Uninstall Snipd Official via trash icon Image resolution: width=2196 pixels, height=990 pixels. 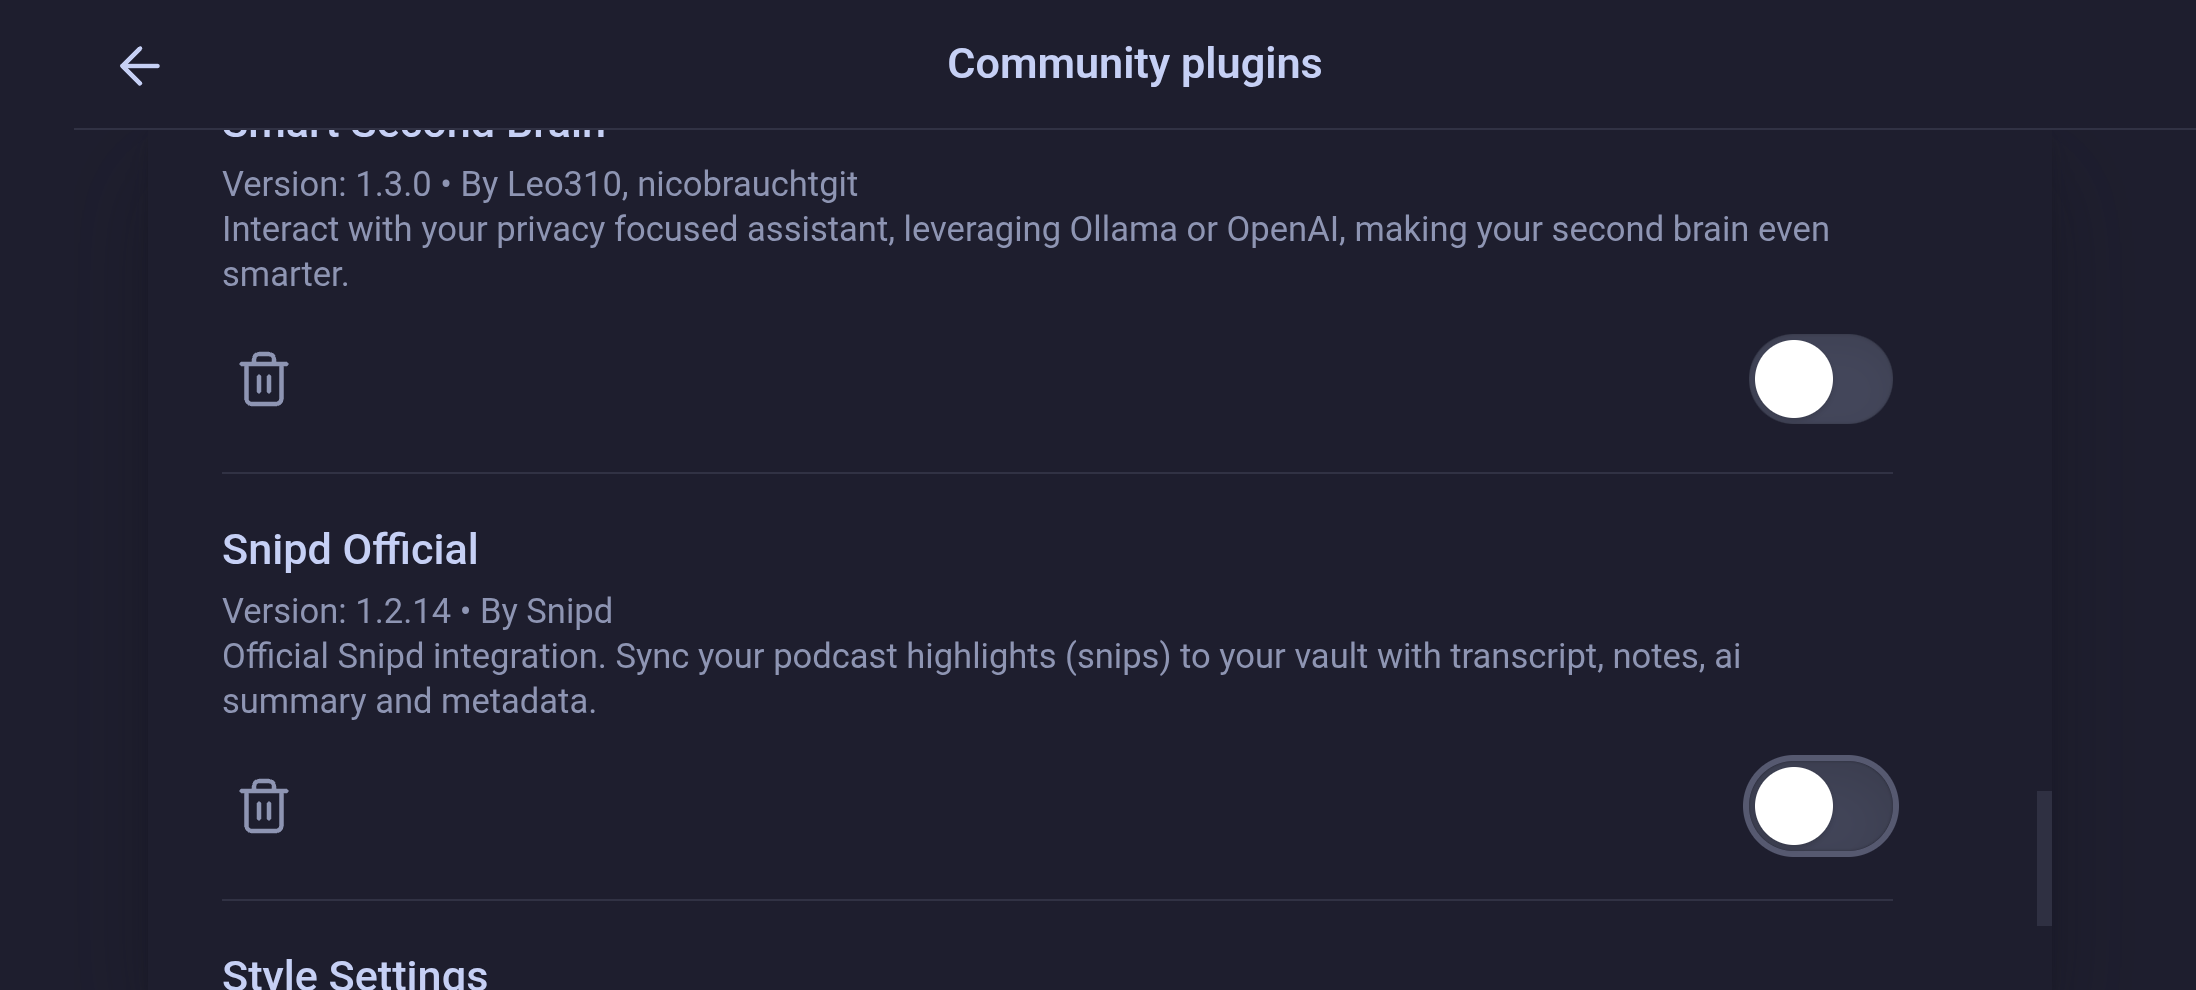click(x=264, y=806)
